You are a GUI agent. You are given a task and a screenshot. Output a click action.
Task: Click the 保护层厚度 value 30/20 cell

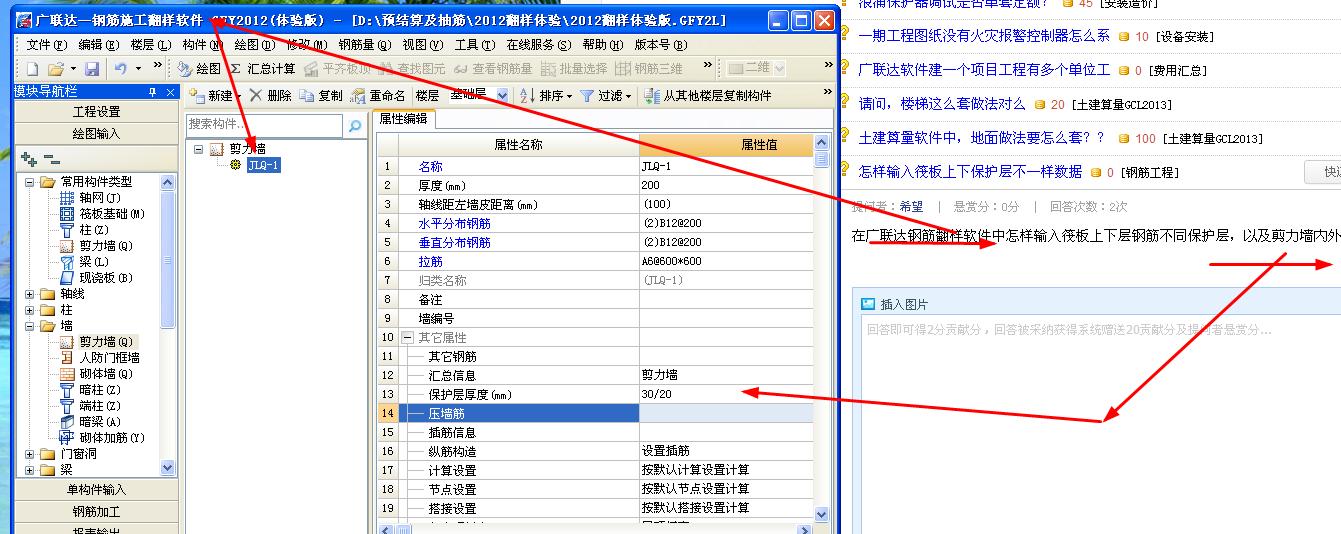pos(726,395)
